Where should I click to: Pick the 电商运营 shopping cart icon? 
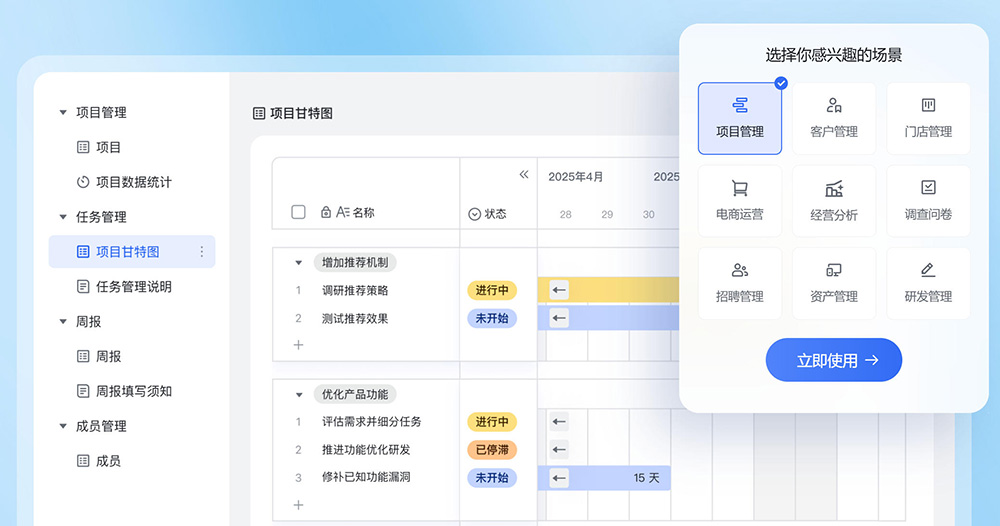point(739,189)
